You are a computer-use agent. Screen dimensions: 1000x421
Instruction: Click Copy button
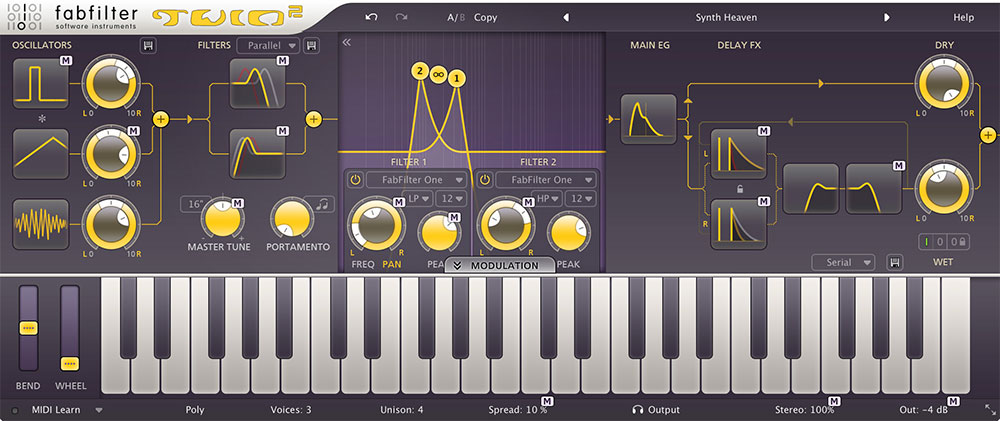pyautogui.click(x=485, y=18)
